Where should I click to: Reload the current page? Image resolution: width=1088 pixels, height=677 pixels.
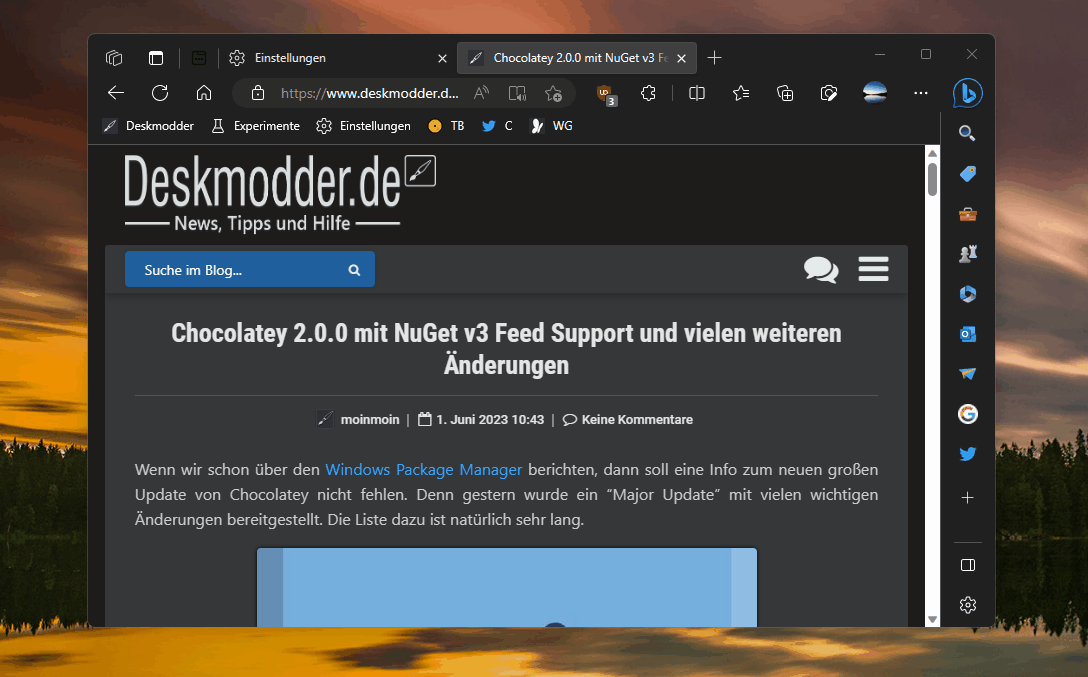point(160,93)
